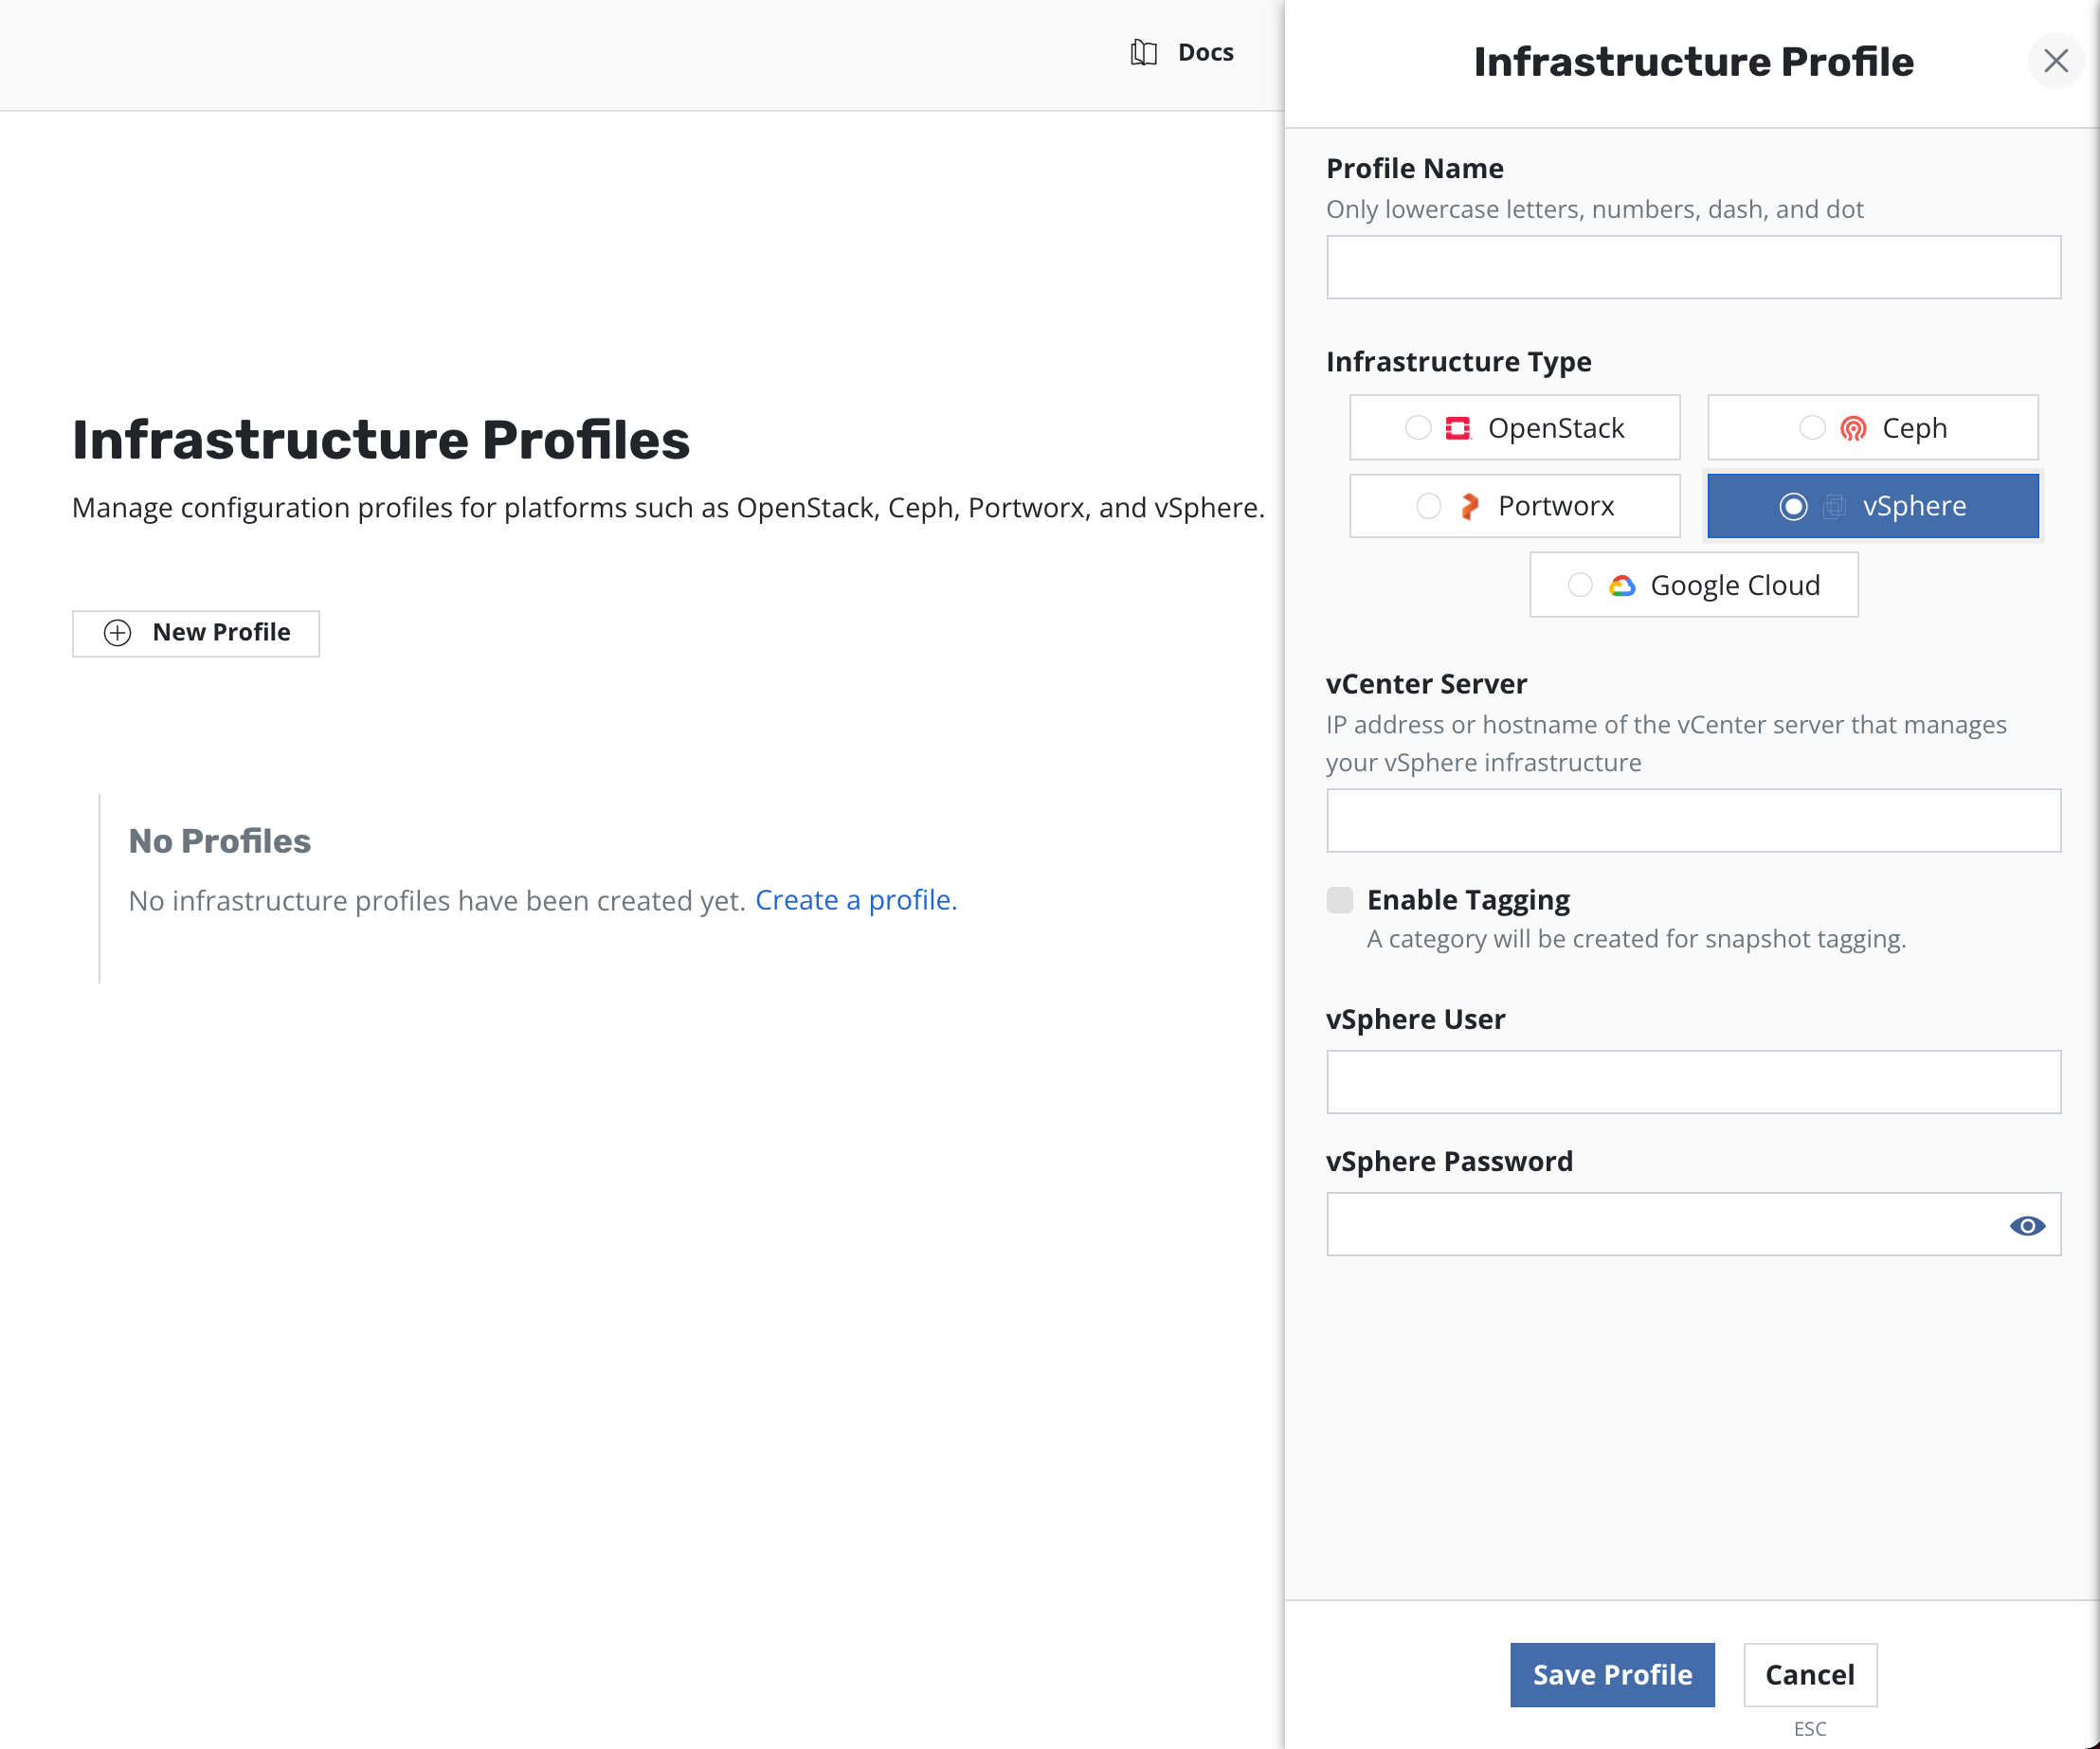The height and width of the screenshot is (1749, 2100).
Task: Click the vSphere User text field
Action: (1692, 1081)
